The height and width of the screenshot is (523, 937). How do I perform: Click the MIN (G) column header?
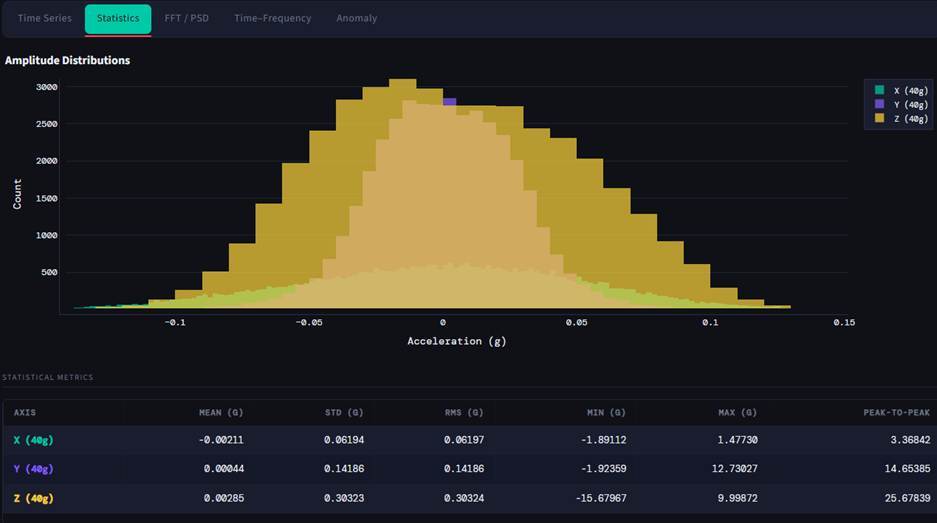pos(607,412)
